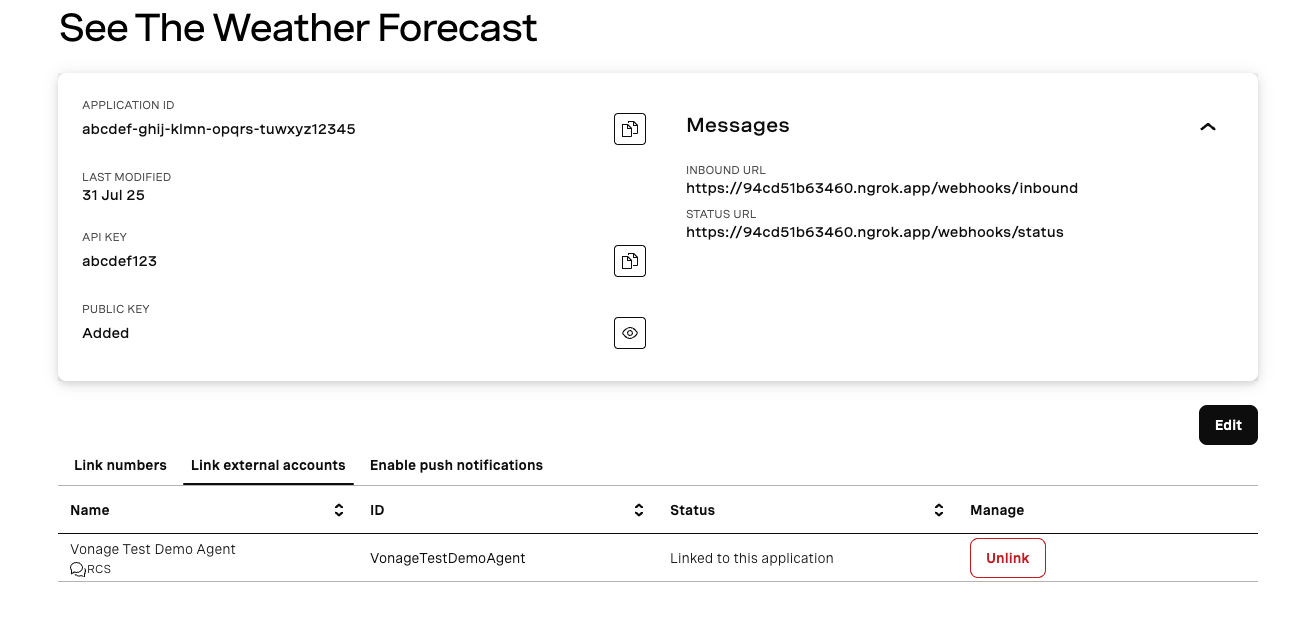Switch to the Link numbers tab

[x=120, y=465]
